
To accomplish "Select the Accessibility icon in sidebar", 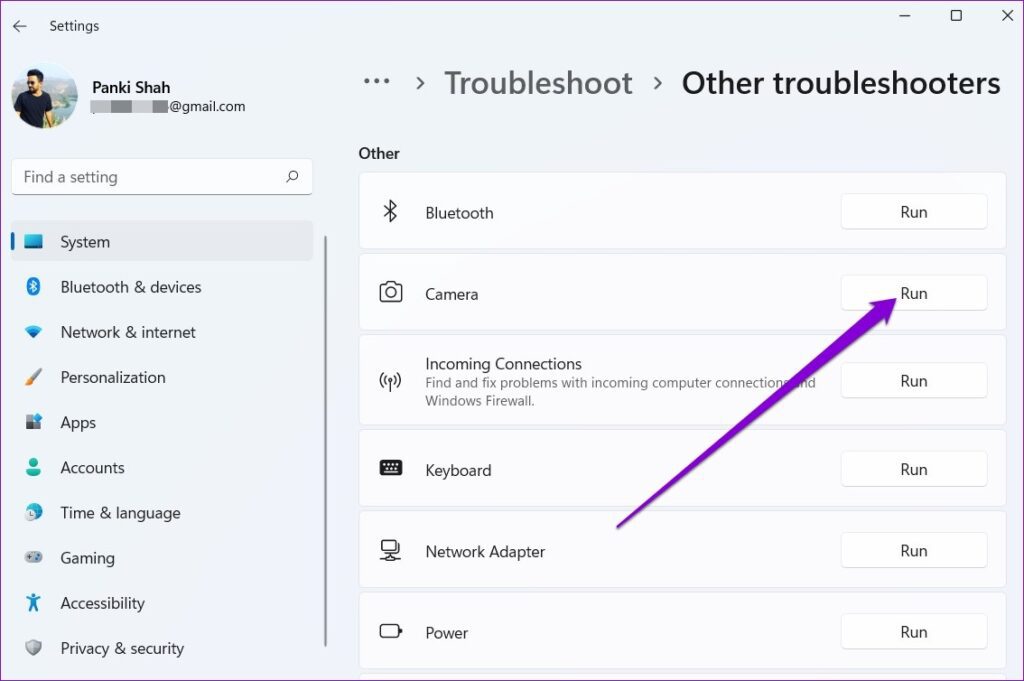I will 34,603.
